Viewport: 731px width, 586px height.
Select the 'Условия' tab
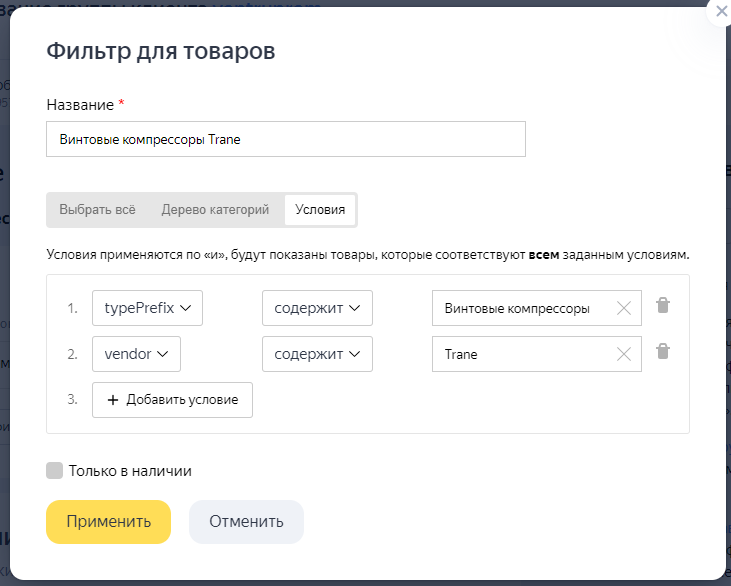click(x=320, y=210)
